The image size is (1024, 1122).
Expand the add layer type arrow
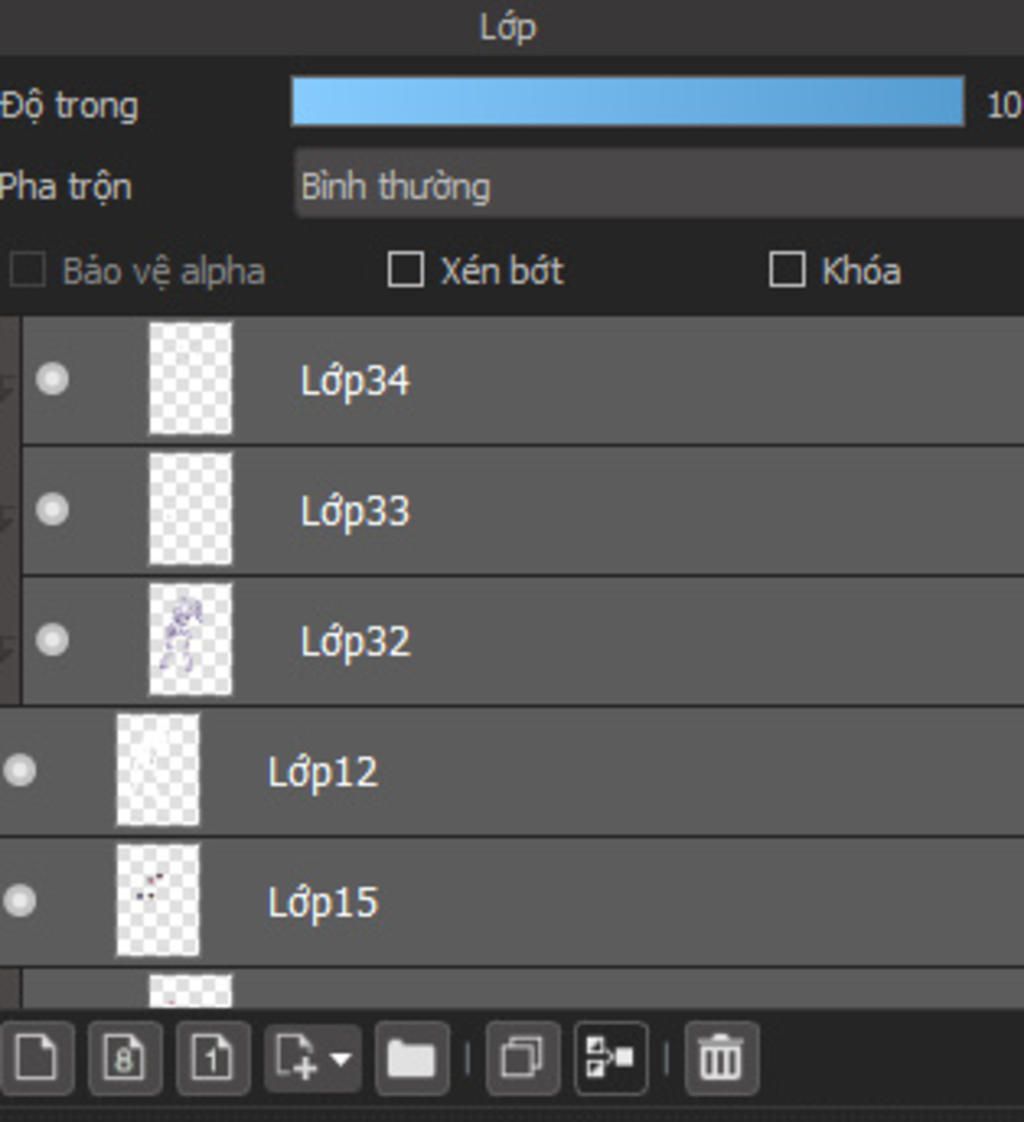tap(341, 1057)
